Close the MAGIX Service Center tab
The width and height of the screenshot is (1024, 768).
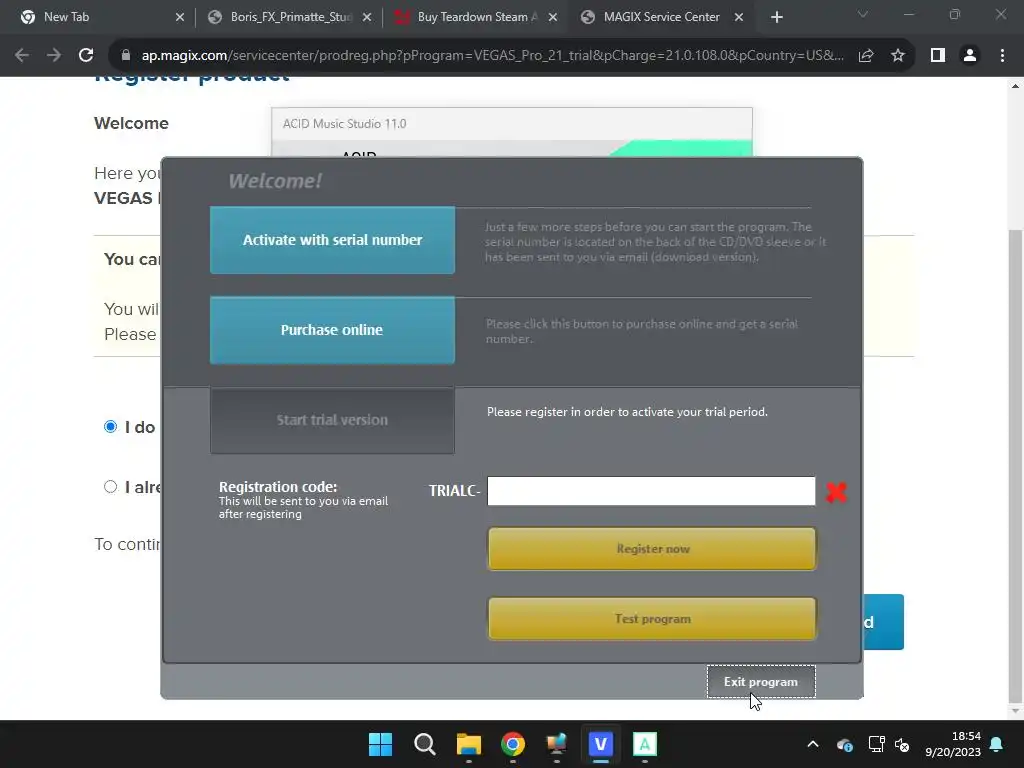point(739,17)
